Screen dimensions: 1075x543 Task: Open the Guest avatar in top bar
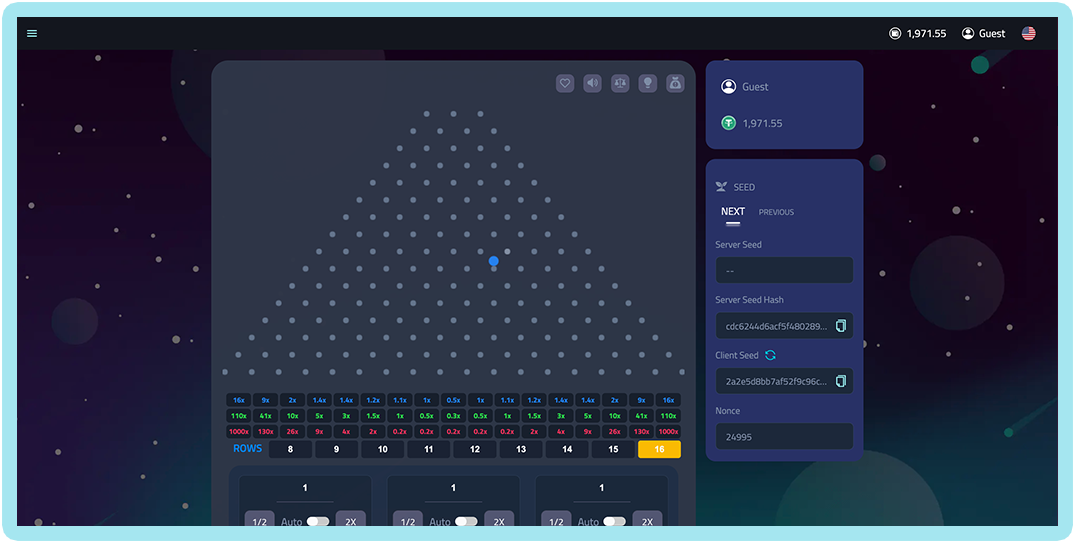click(968, 33)
